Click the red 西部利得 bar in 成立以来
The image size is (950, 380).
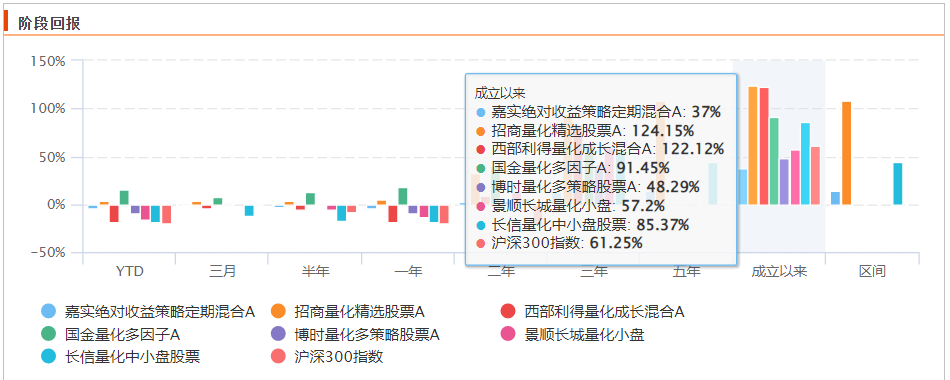[x=764, y=146]
